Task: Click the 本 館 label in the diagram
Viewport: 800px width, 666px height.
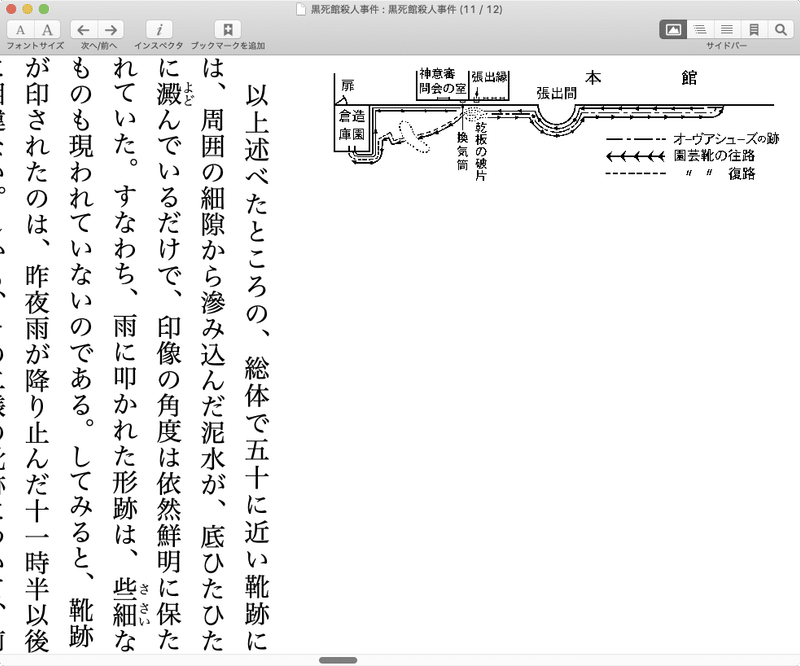Action: (x=641, y=78)
